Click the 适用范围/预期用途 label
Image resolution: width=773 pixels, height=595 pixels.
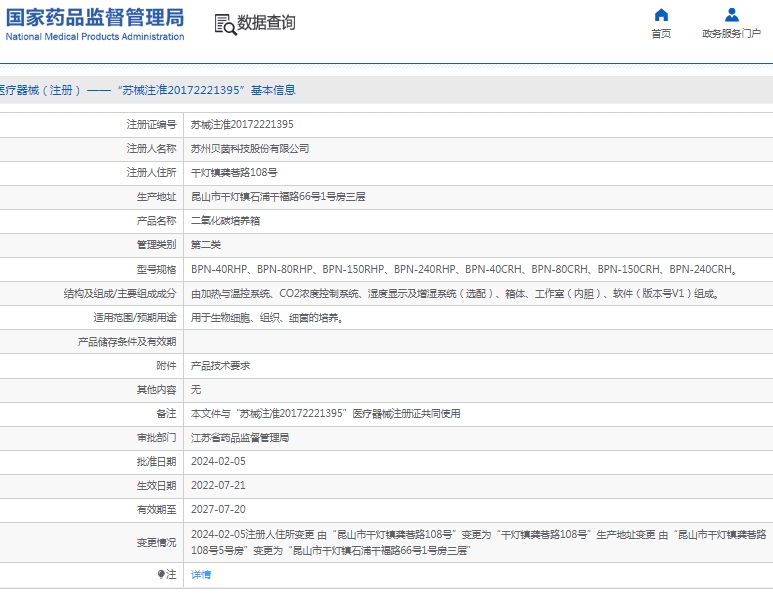(135, 317)
